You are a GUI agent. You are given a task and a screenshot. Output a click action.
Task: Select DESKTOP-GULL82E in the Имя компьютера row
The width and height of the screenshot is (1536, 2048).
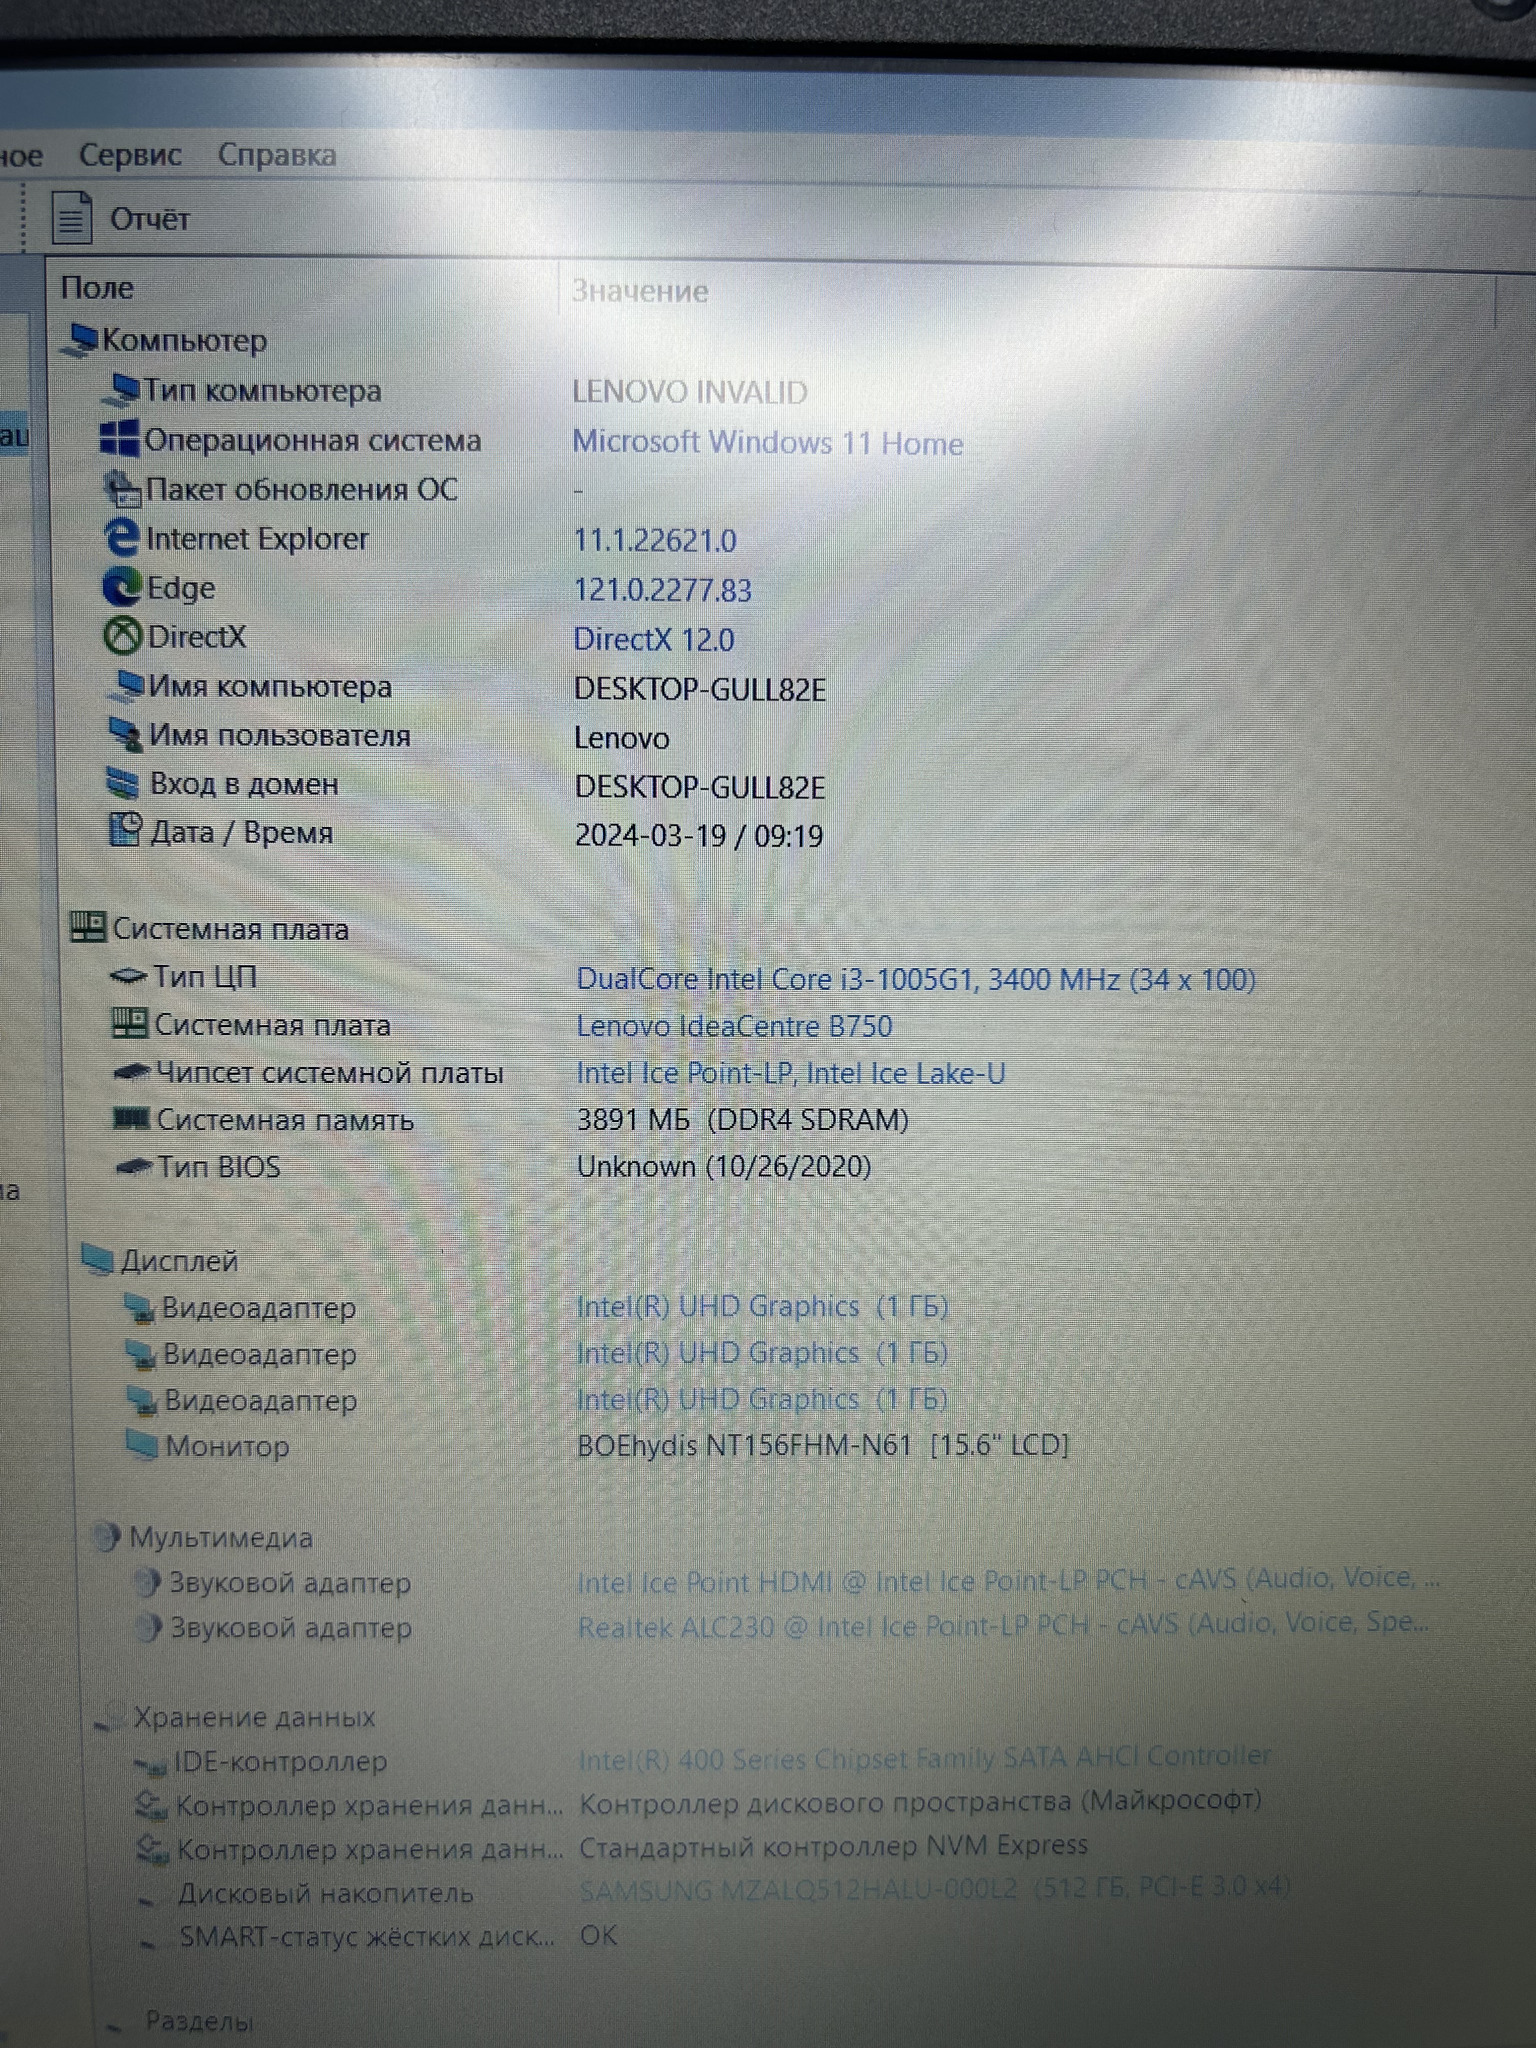pos(700,689)
